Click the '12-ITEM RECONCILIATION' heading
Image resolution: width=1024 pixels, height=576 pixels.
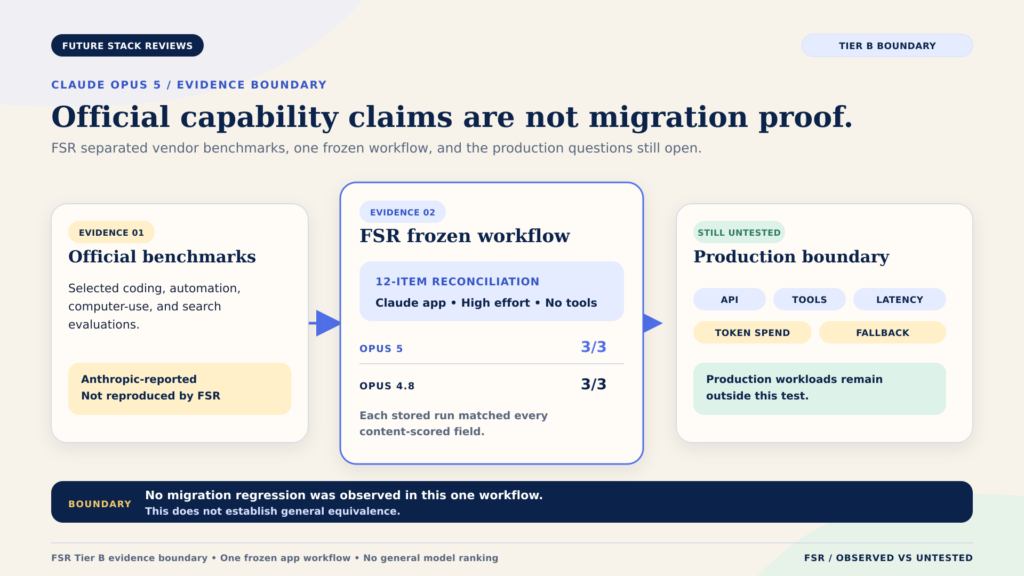click(x=457, y=281)
